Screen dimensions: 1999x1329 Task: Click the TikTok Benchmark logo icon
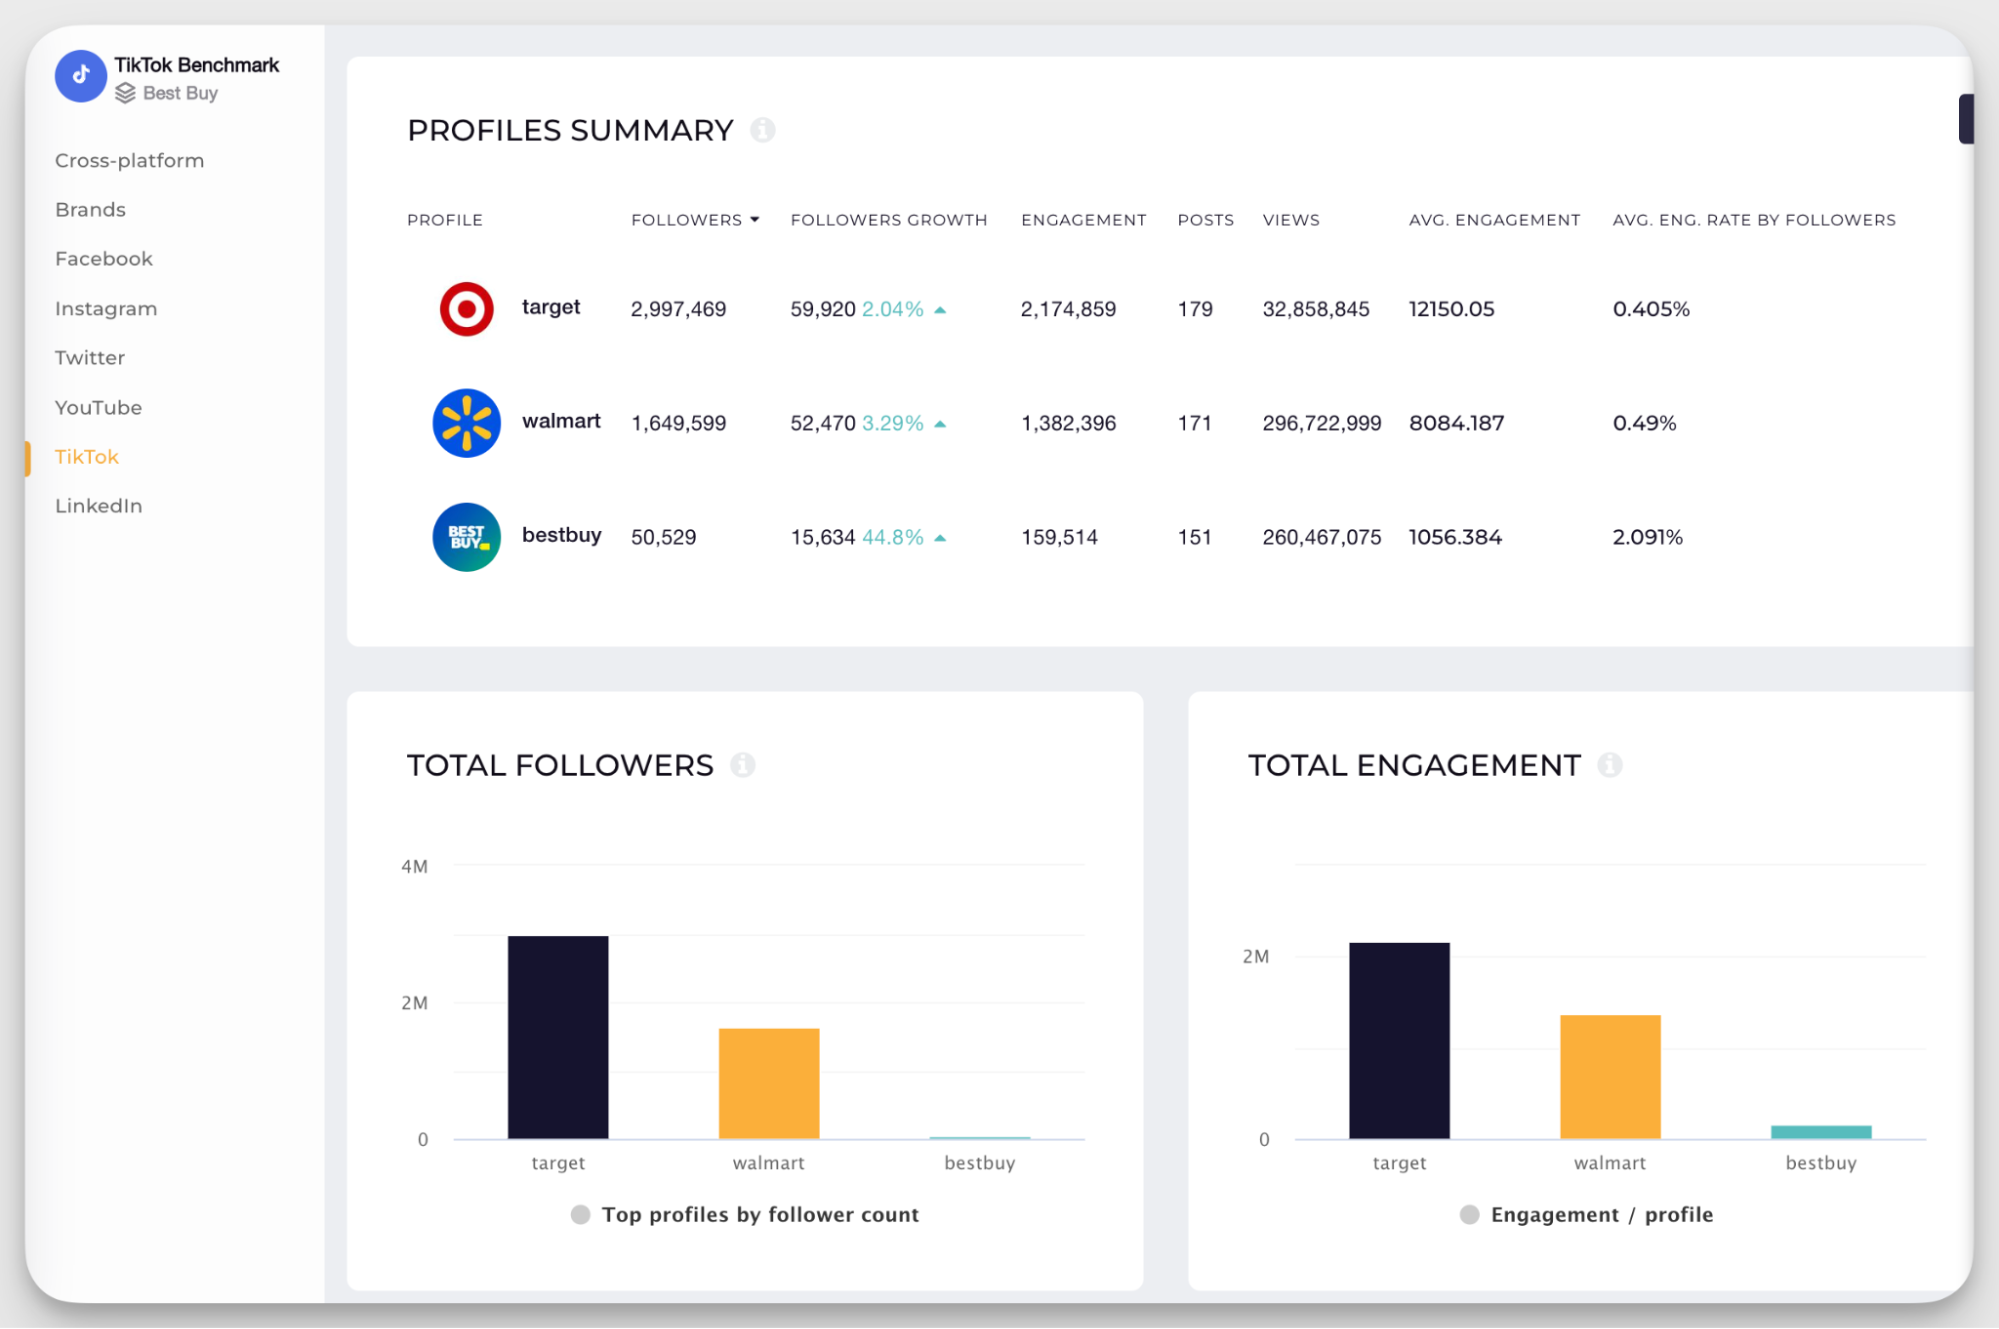[x=81, y=76]
